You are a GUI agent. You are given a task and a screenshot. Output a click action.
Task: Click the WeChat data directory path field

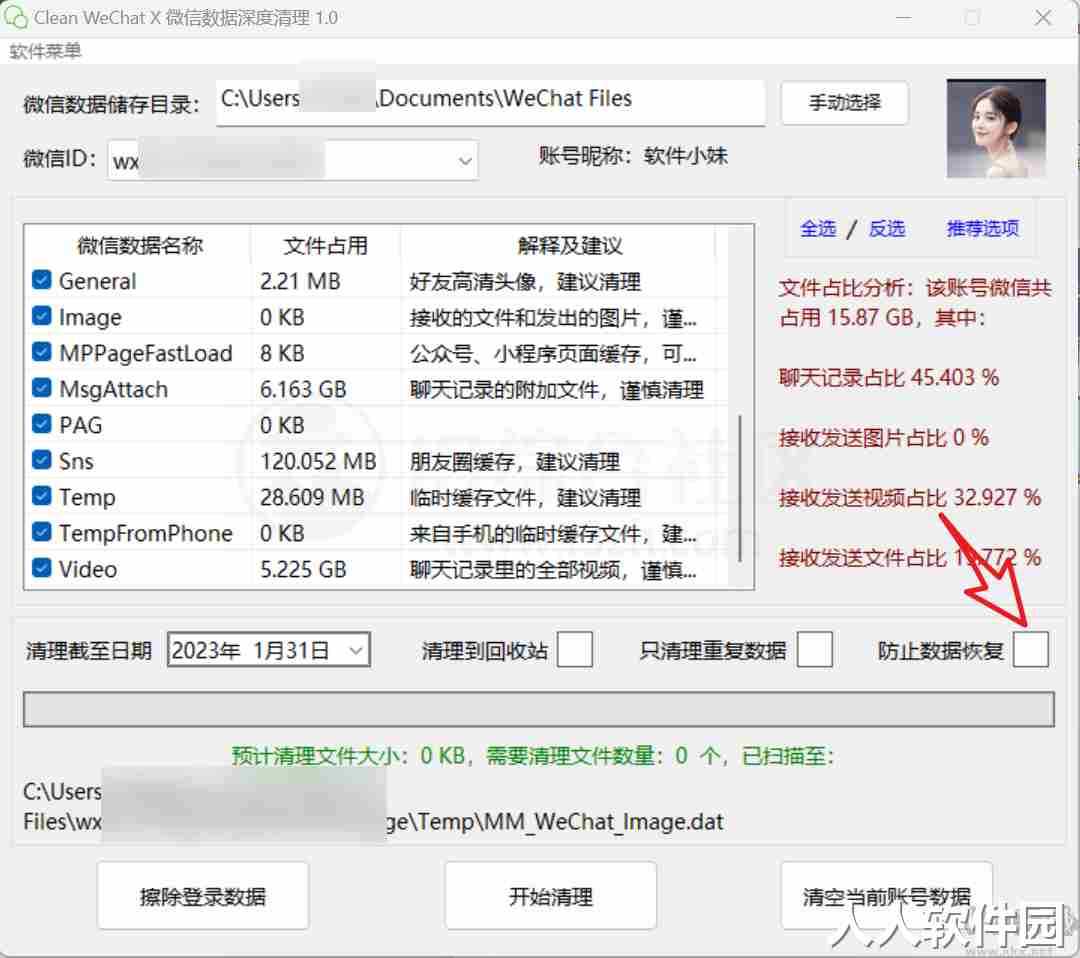490,102
